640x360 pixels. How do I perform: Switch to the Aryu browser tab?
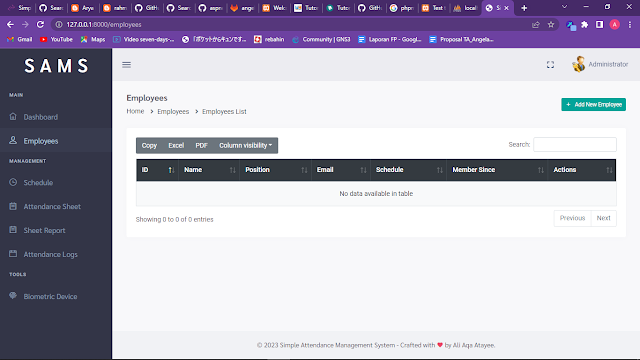[x=83, y=8]
